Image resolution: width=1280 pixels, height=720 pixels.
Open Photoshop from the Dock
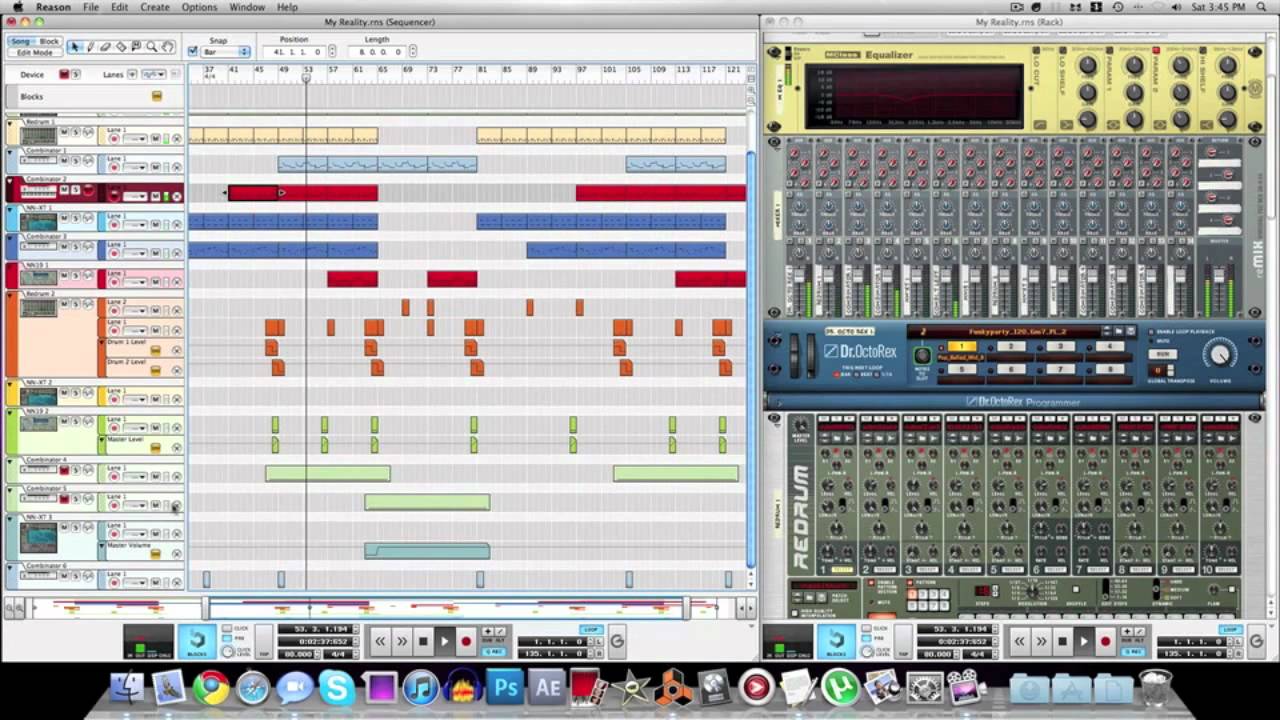507,688
